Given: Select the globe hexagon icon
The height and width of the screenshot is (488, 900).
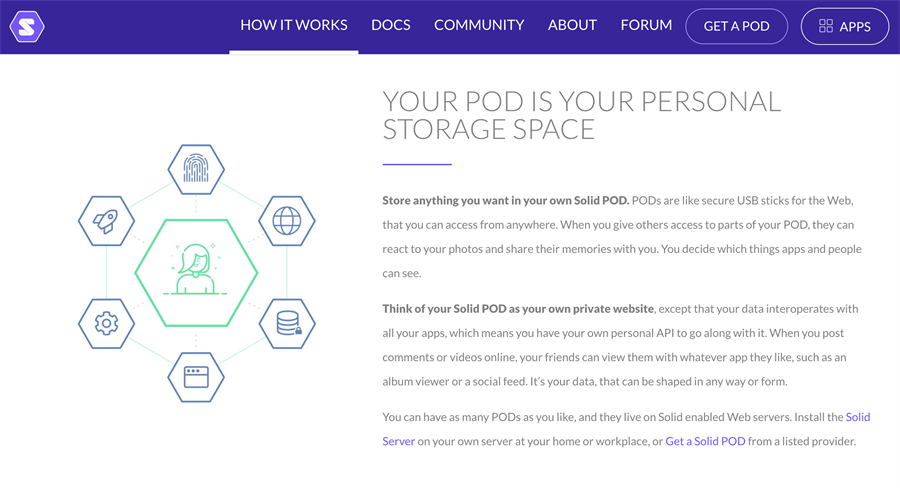Looking at the screenshot, I should pyautogui.click(x=286, y=221).
